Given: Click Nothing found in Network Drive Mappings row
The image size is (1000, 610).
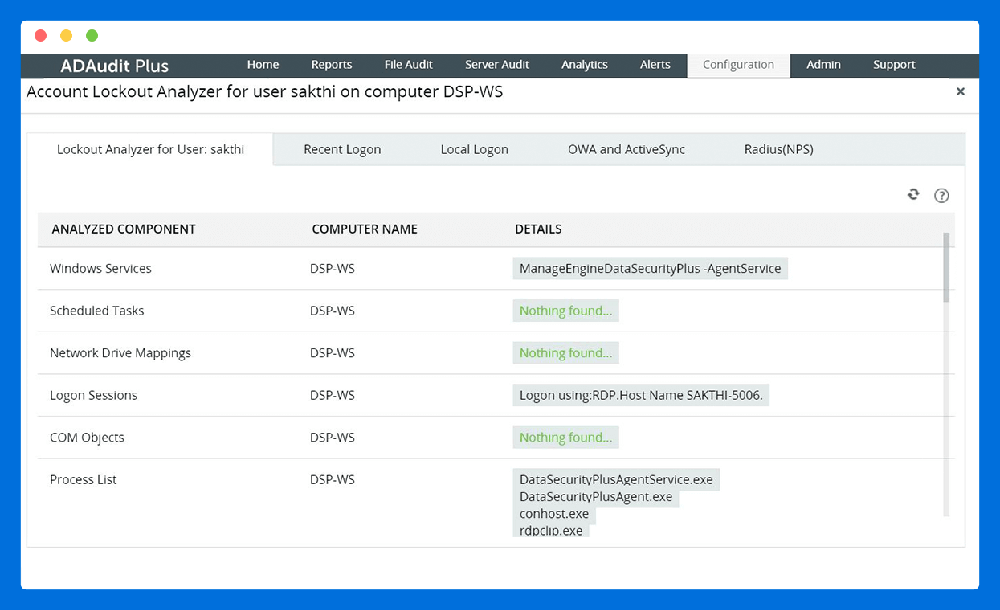Looking at the screenshot, I should [565, 353].
